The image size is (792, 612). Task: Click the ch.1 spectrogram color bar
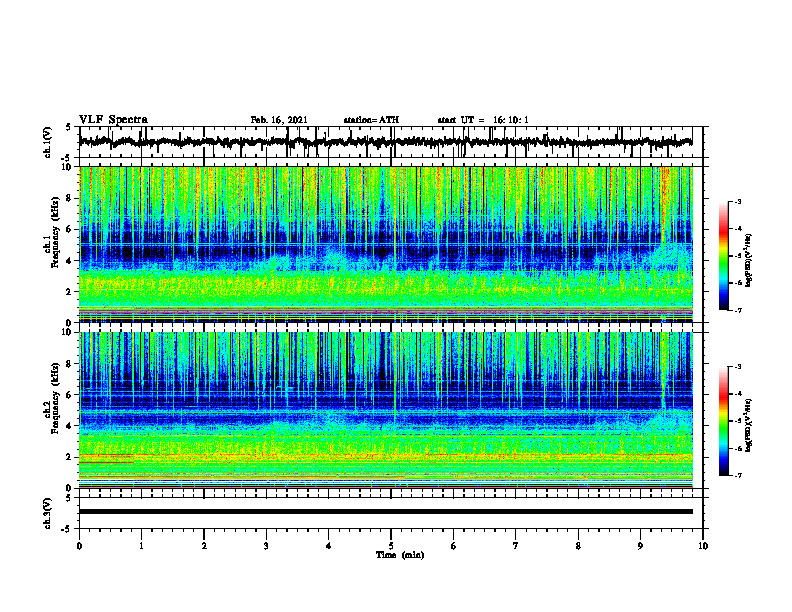[723, 256]
